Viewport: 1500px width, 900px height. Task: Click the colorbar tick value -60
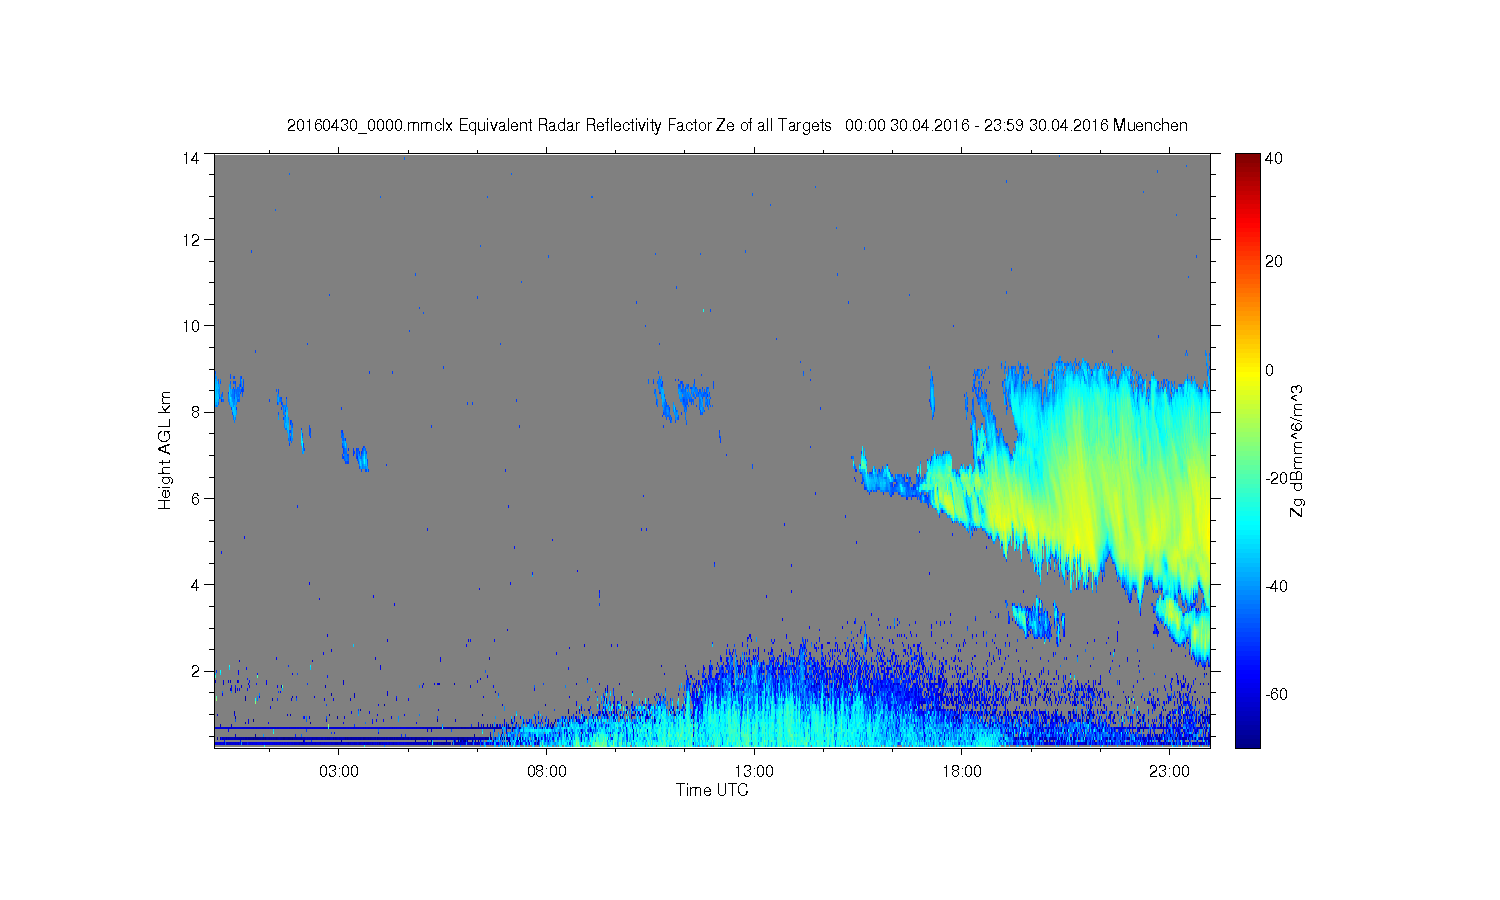(1276, 694)
